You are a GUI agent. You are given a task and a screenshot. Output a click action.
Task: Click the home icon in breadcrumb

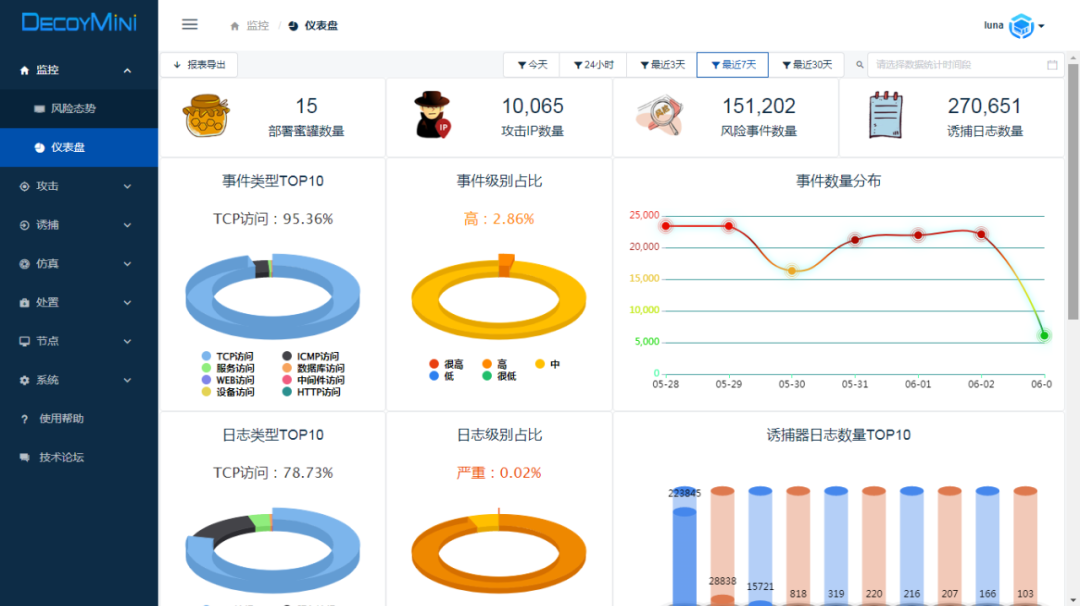pos(234,26)
